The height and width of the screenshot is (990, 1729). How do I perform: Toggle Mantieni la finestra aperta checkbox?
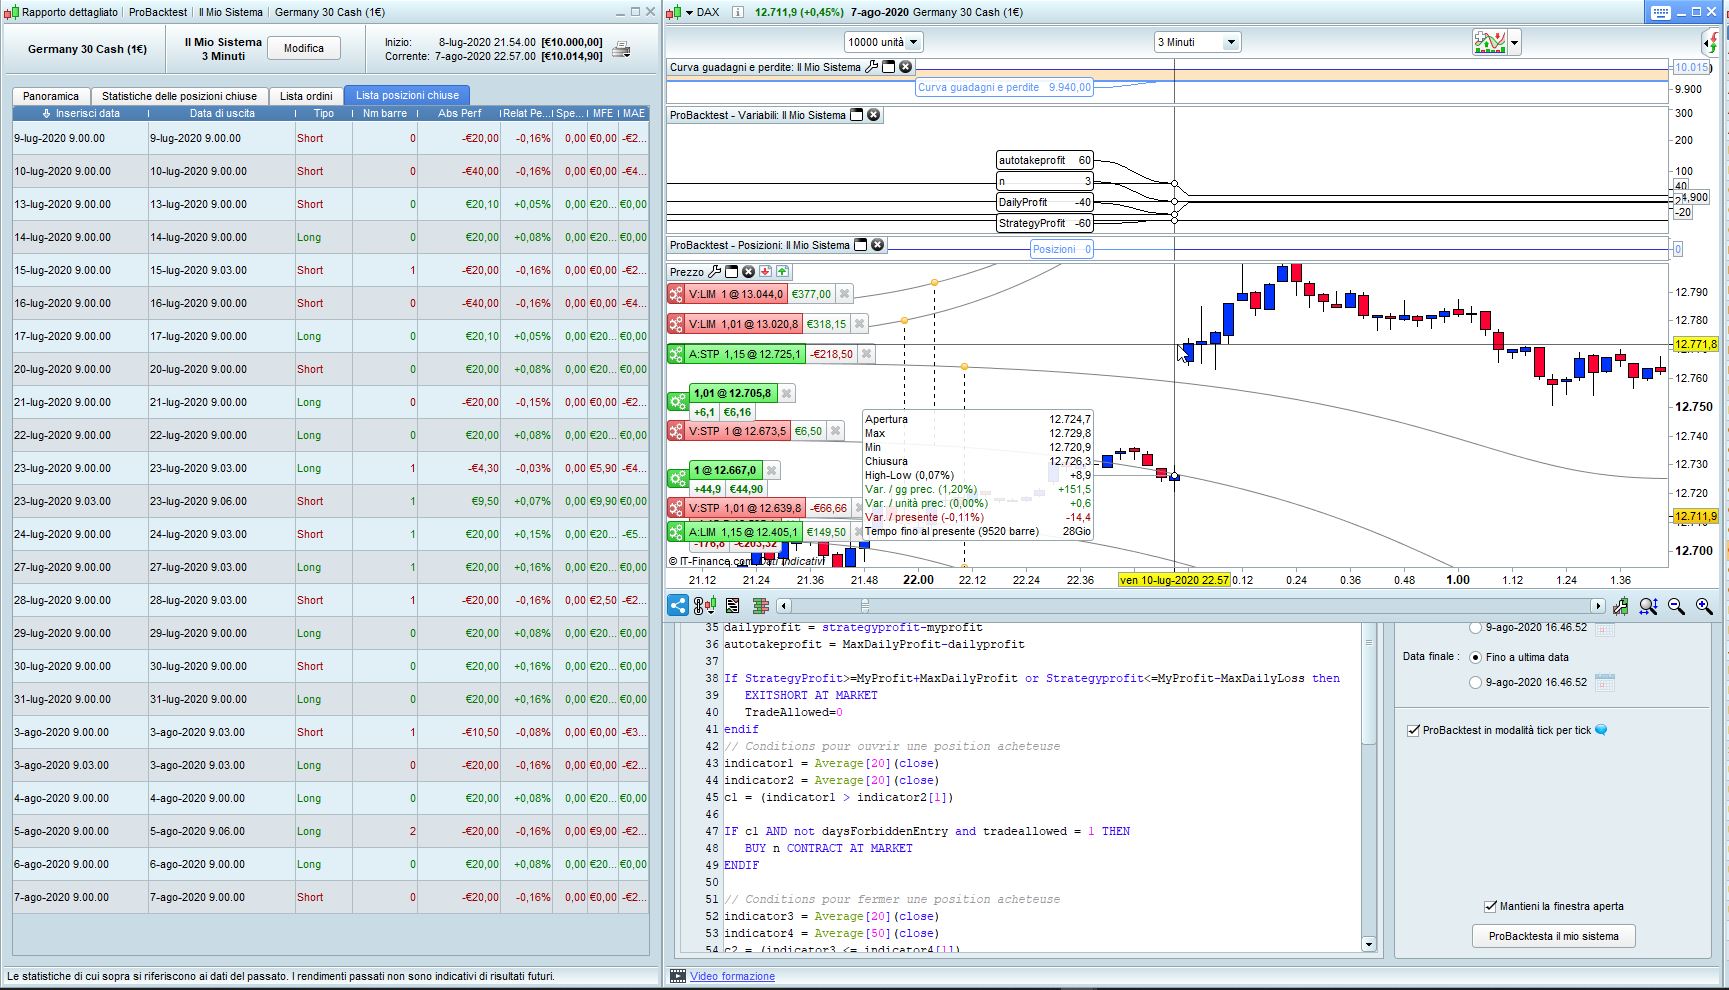tap(1490, 906)
